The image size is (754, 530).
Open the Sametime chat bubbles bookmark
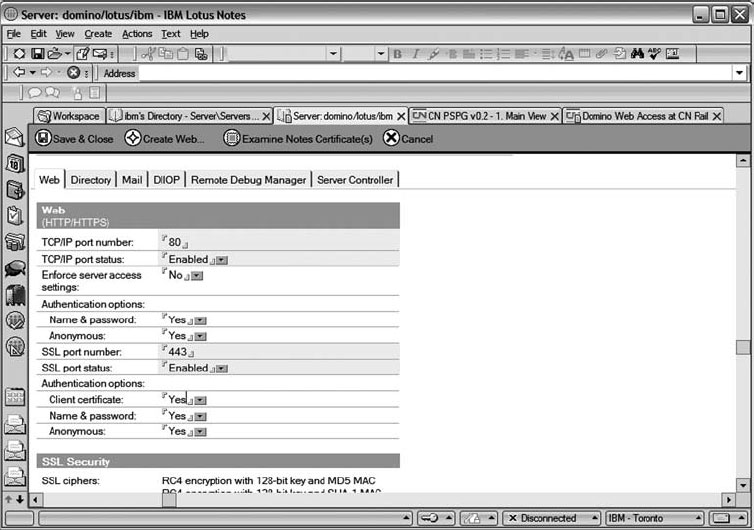(x=15, y=268)
